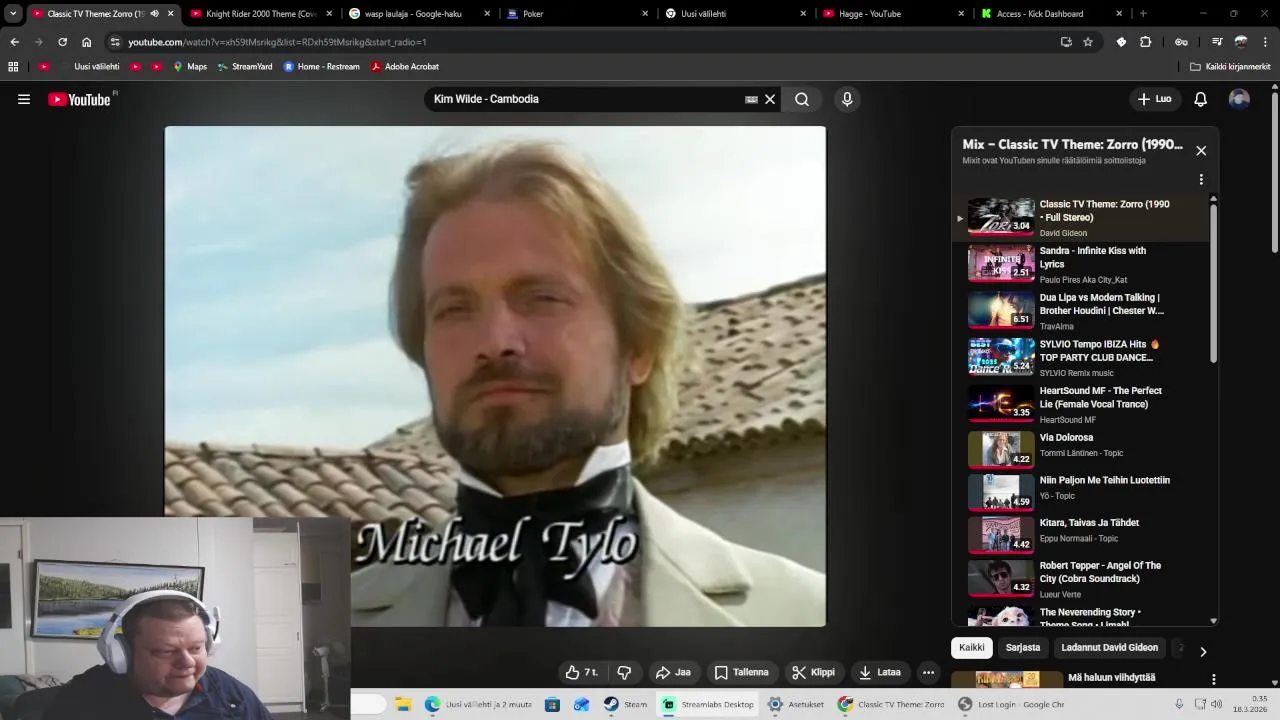Open Chrome three-dot menu
Viewport: 1280px width, 720px height.
1266,42
